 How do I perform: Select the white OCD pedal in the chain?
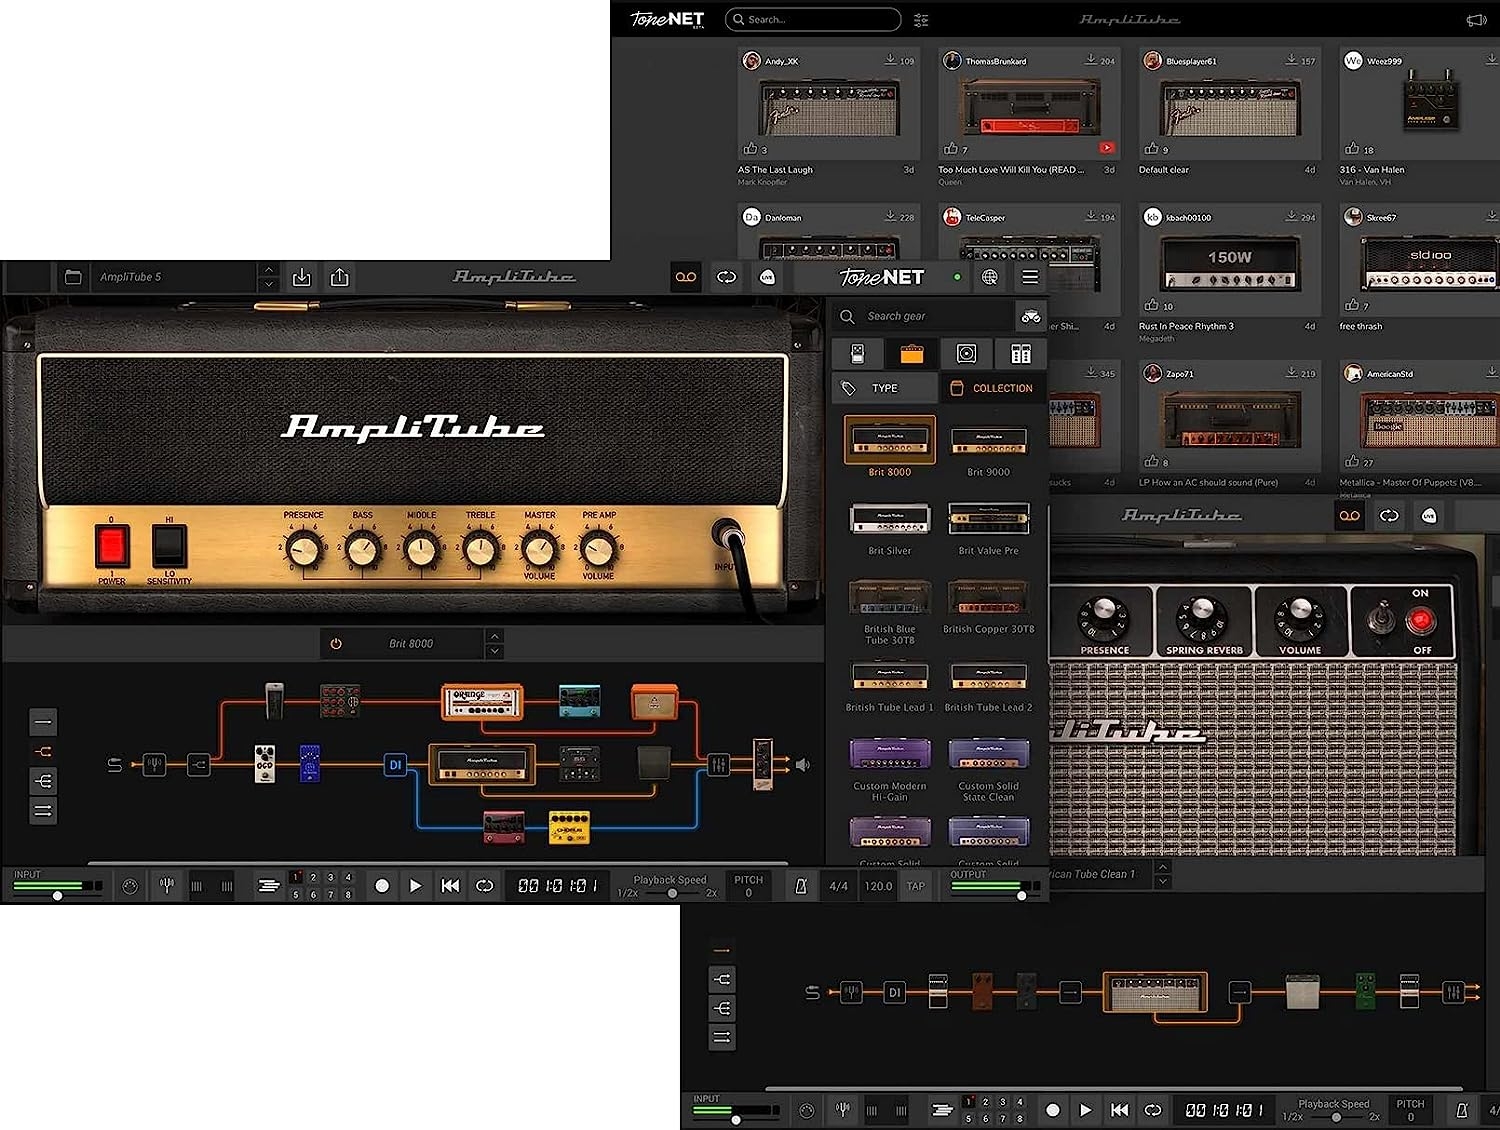point(264,763)
